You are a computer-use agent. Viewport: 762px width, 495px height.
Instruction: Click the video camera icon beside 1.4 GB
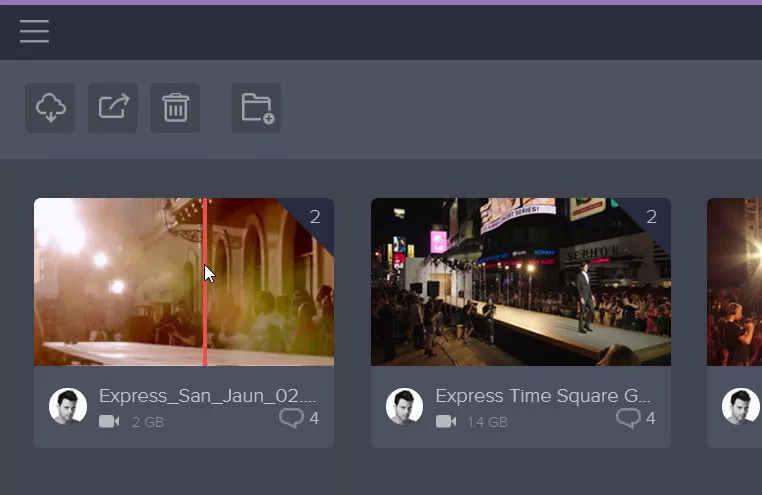pos(446,422)
